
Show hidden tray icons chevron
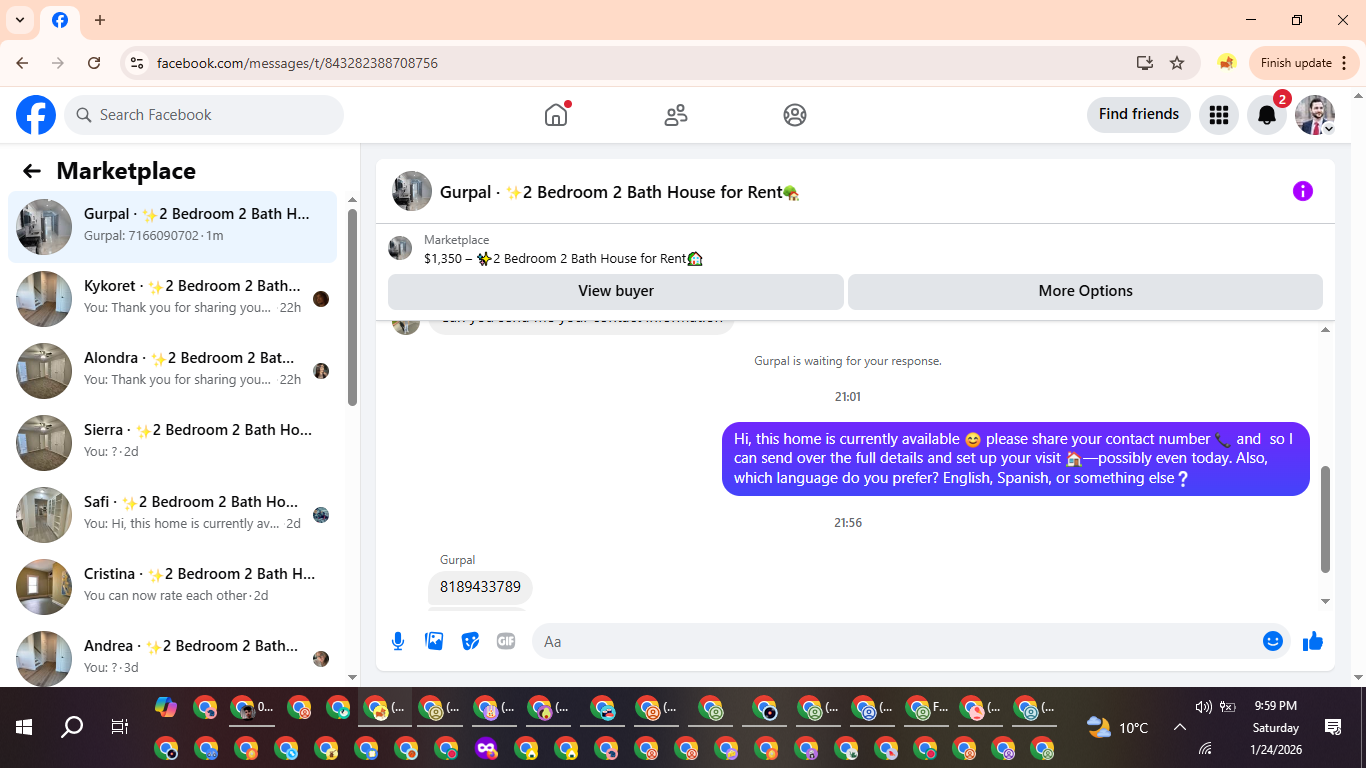(x=1180, y=727)
